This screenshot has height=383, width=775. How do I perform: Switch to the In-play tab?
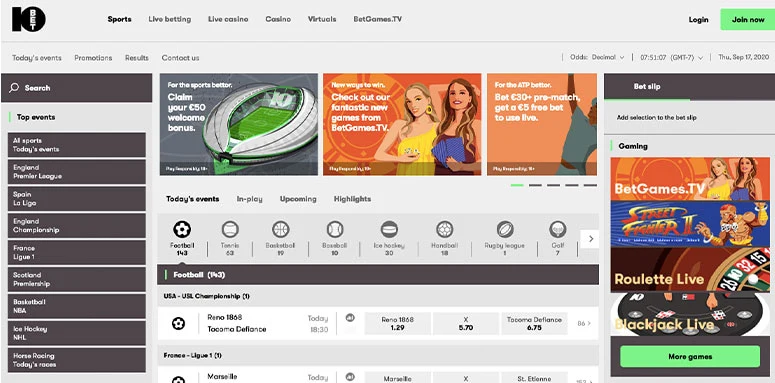click(x=249, y=199)
